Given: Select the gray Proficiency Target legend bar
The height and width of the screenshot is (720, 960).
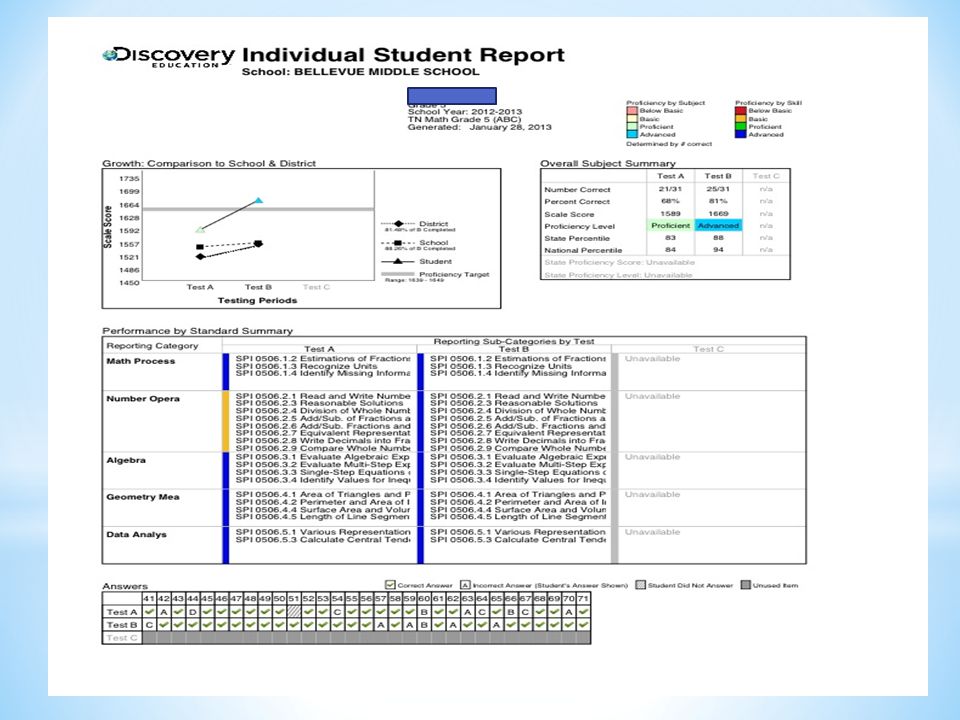Looking at the screenshot, I should tap(398, 274).
